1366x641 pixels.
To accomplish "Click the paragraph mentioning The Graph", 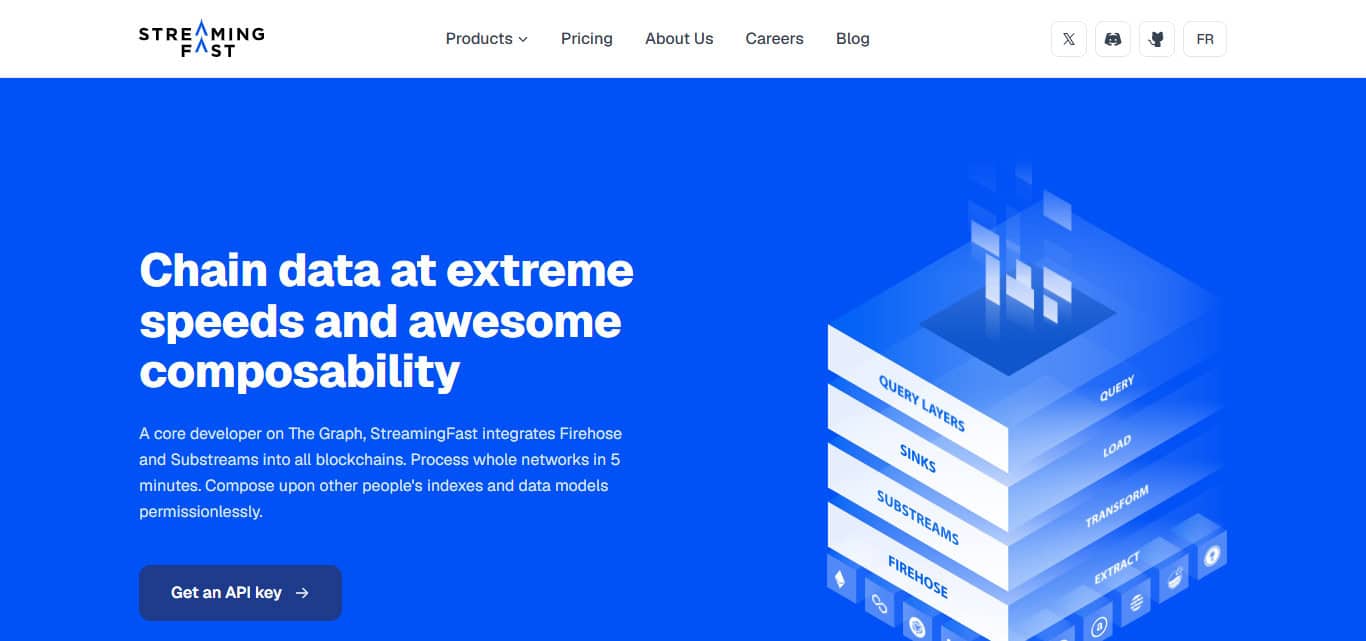I will click(381, 472).
